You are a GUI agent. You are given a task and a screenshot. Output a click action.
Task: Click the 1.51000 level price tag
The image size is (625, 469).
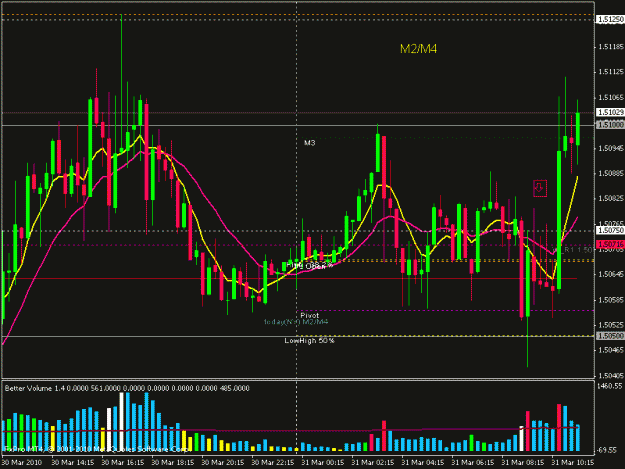(610, 125)
